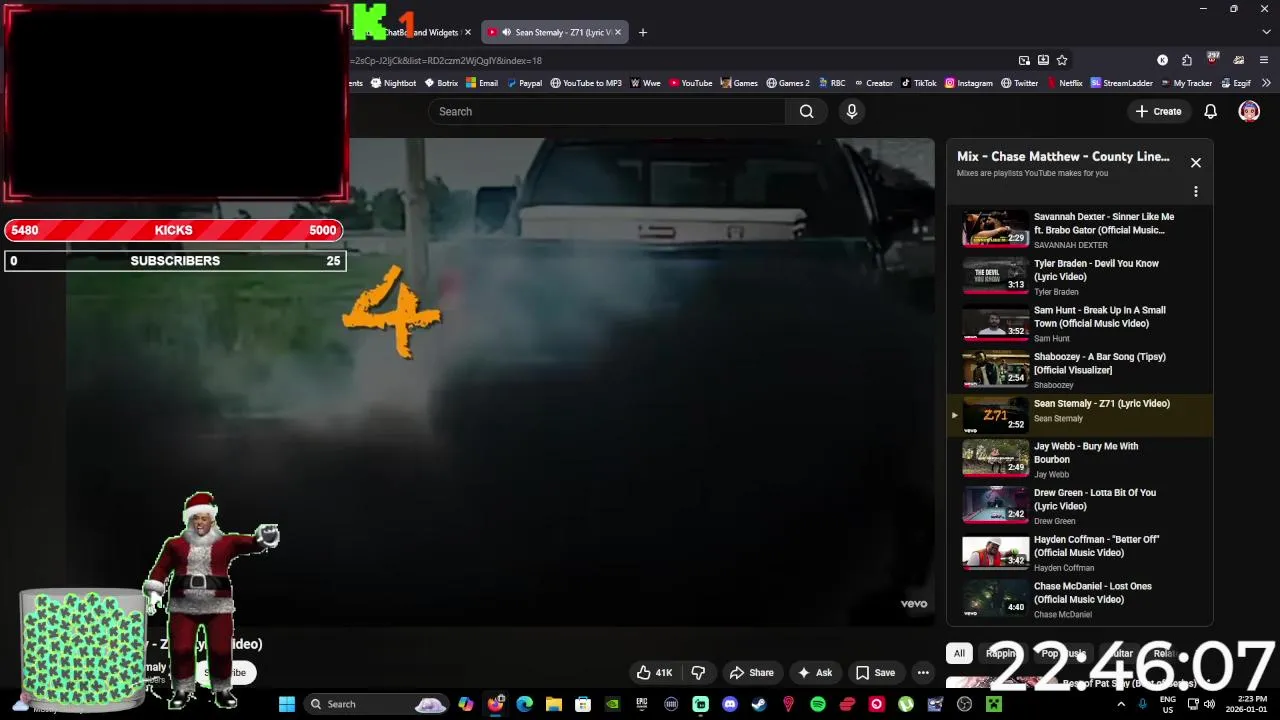1280x720 pixels.
Task: Click the Ask button
Action: pyautogui.click(x=814, y=672)
